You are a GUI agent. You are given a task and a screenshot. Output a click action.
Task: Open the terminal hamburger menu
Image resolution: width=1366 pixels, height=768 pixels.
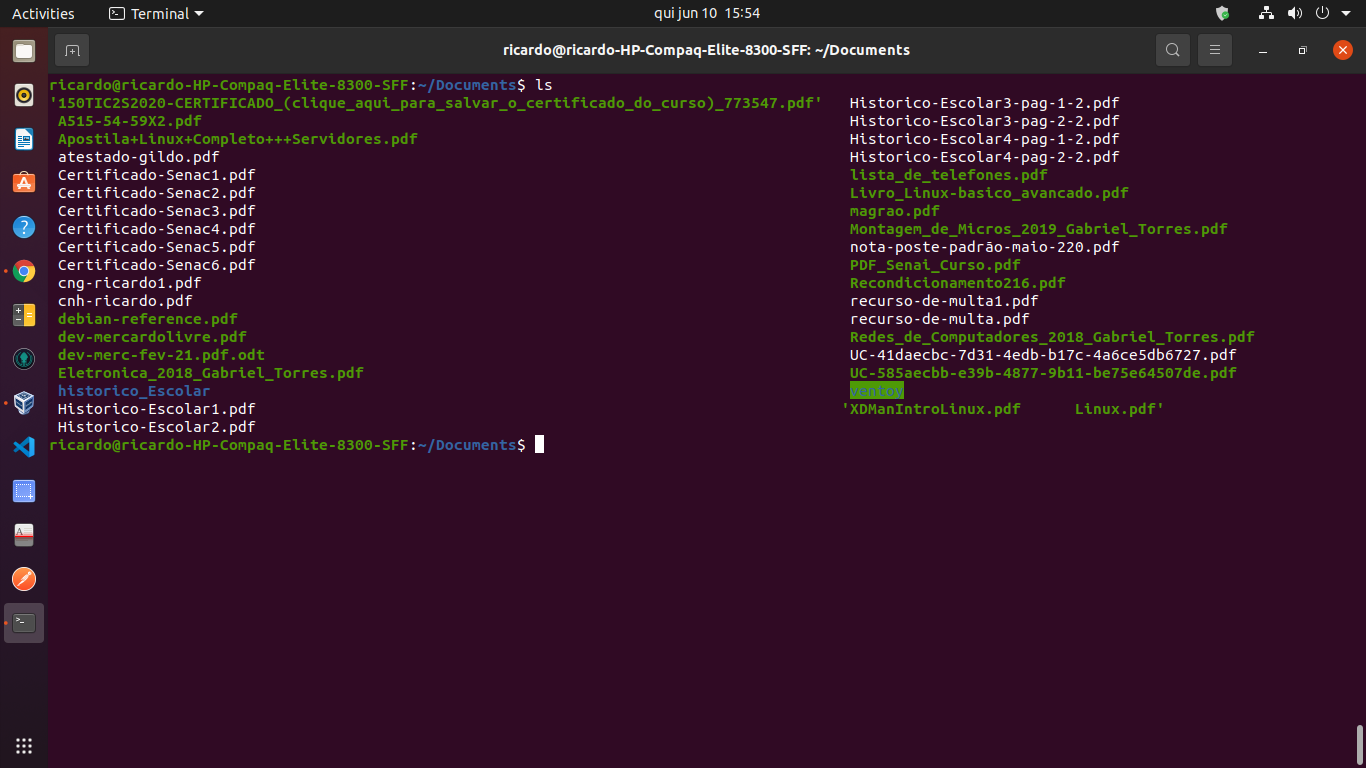tap(1215, 50)
